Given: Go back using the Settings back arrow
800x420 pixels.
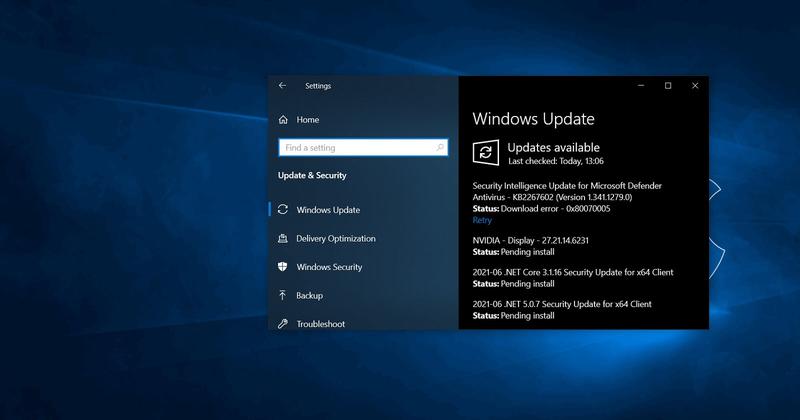Looking at the screenshot, I should [282, 86].
